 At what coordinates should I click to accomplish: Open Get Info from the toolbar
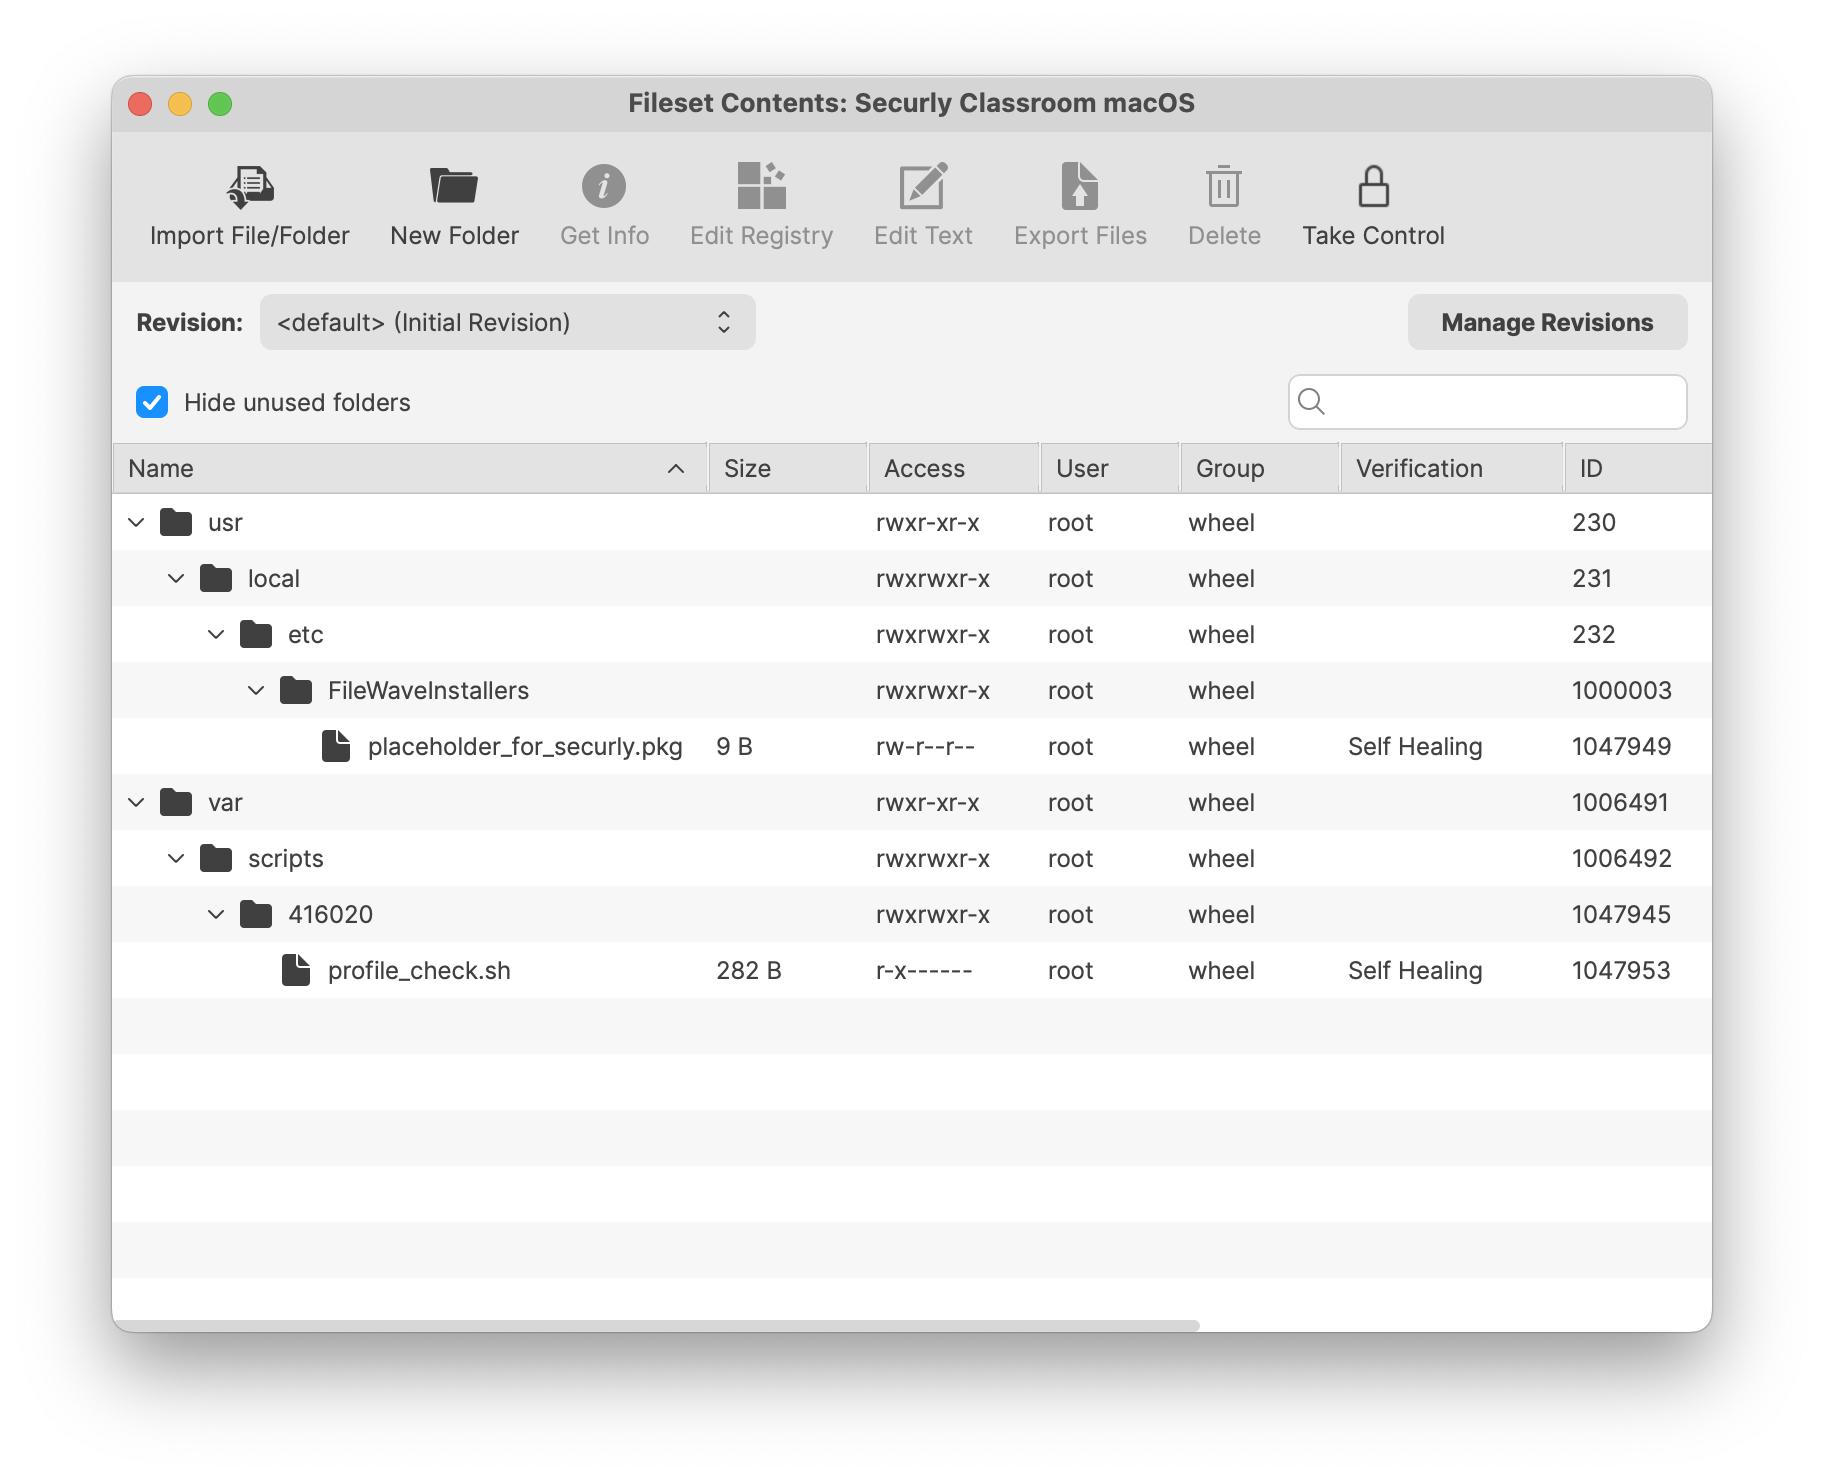pyautogui.click(x=604, y=186)
